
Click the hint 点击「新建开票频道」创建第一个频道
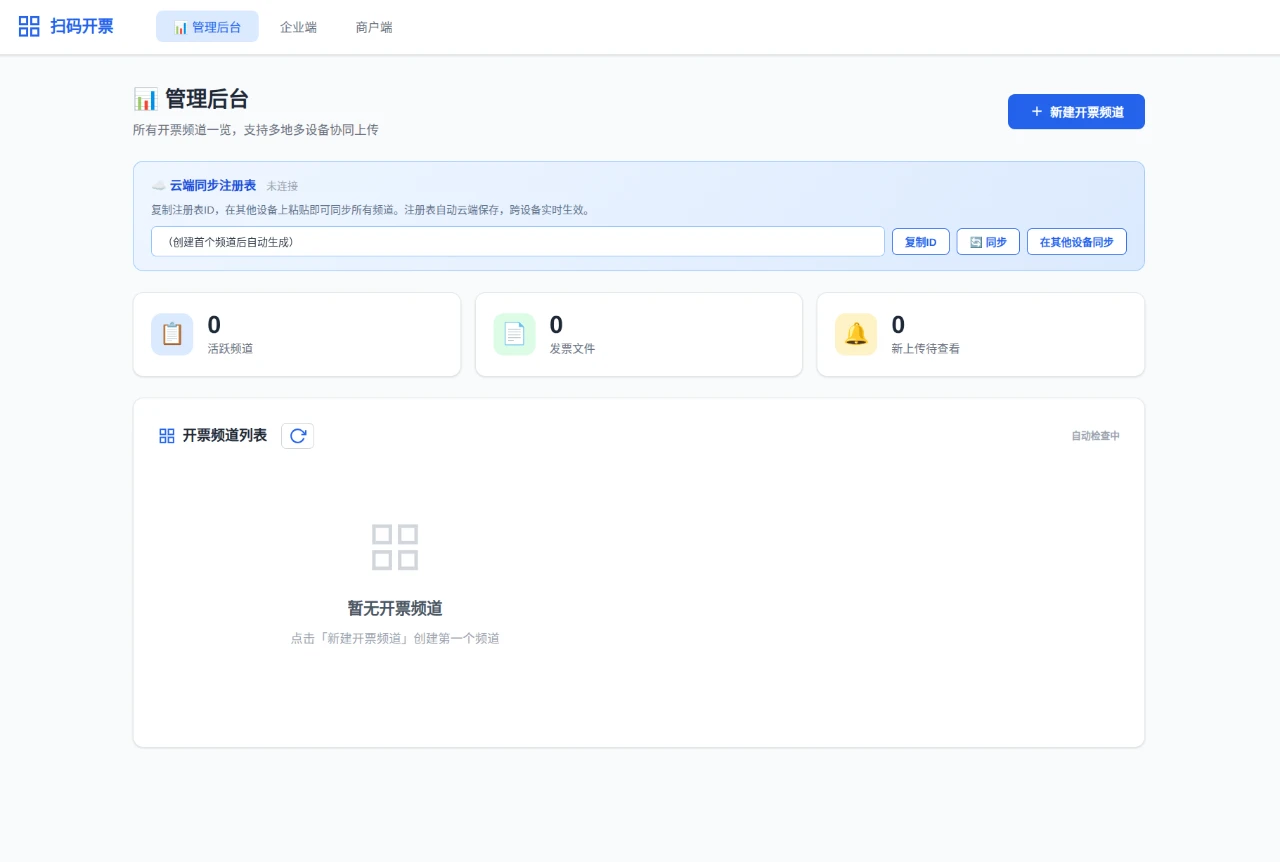395,638
